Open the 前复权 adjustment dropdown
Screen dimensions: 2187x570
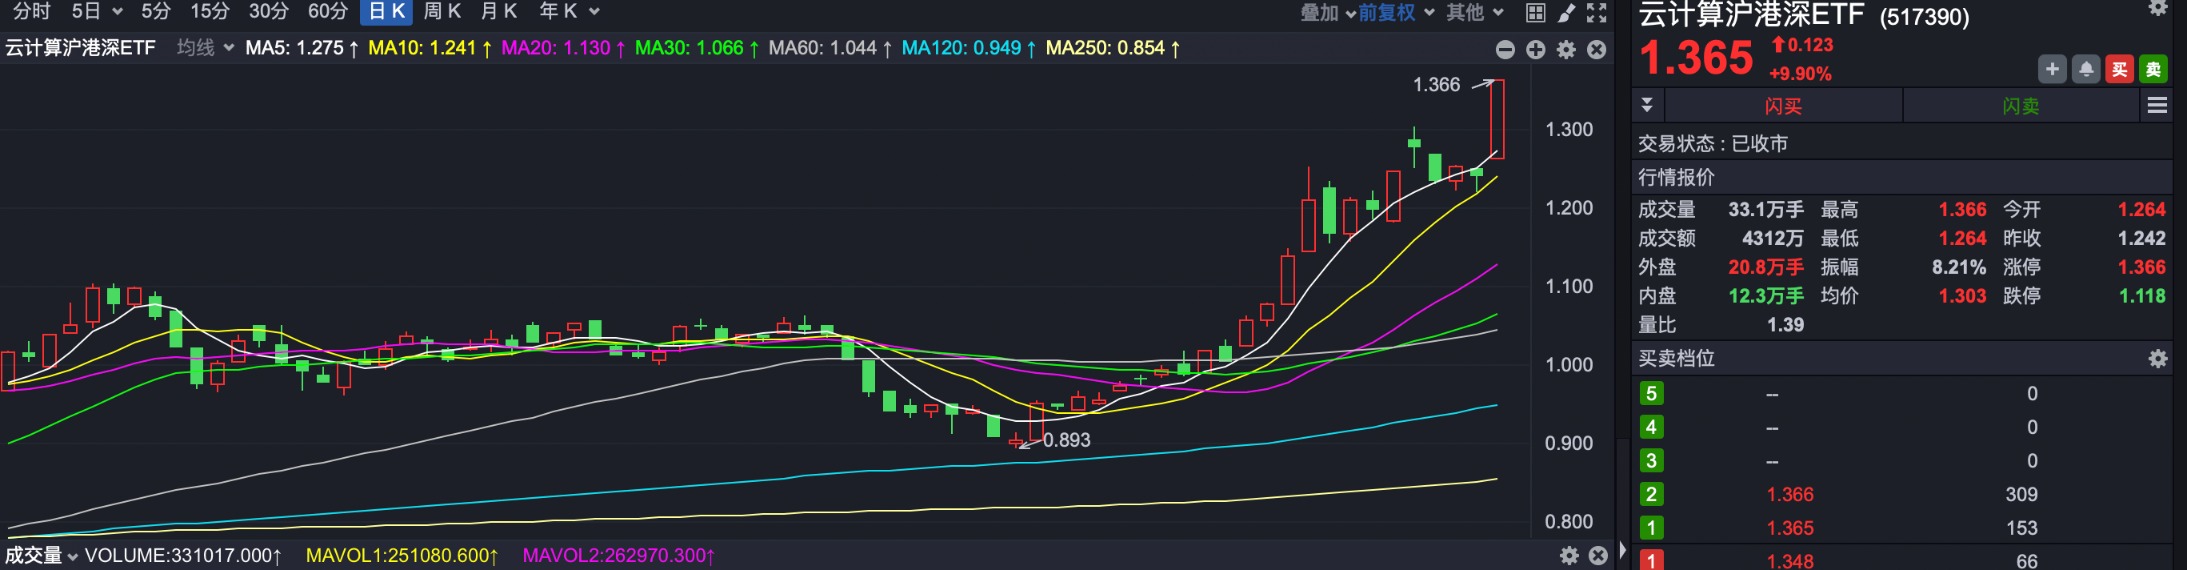tap(1396, 12)
